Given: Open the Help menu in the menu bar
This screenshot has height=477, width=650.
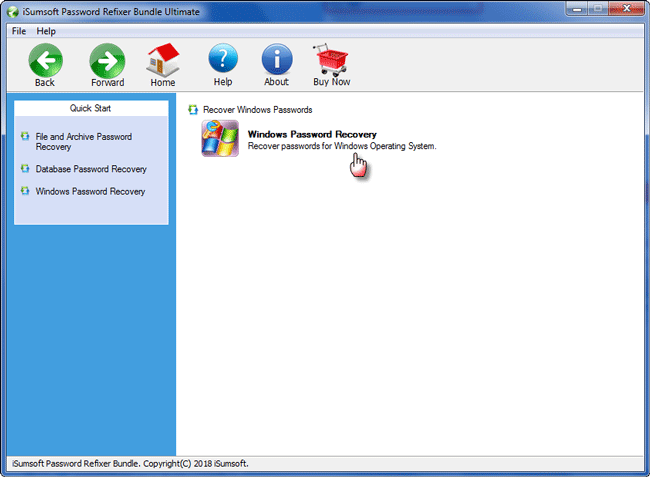Looking at the screenshot, I should tap(46, 31).
